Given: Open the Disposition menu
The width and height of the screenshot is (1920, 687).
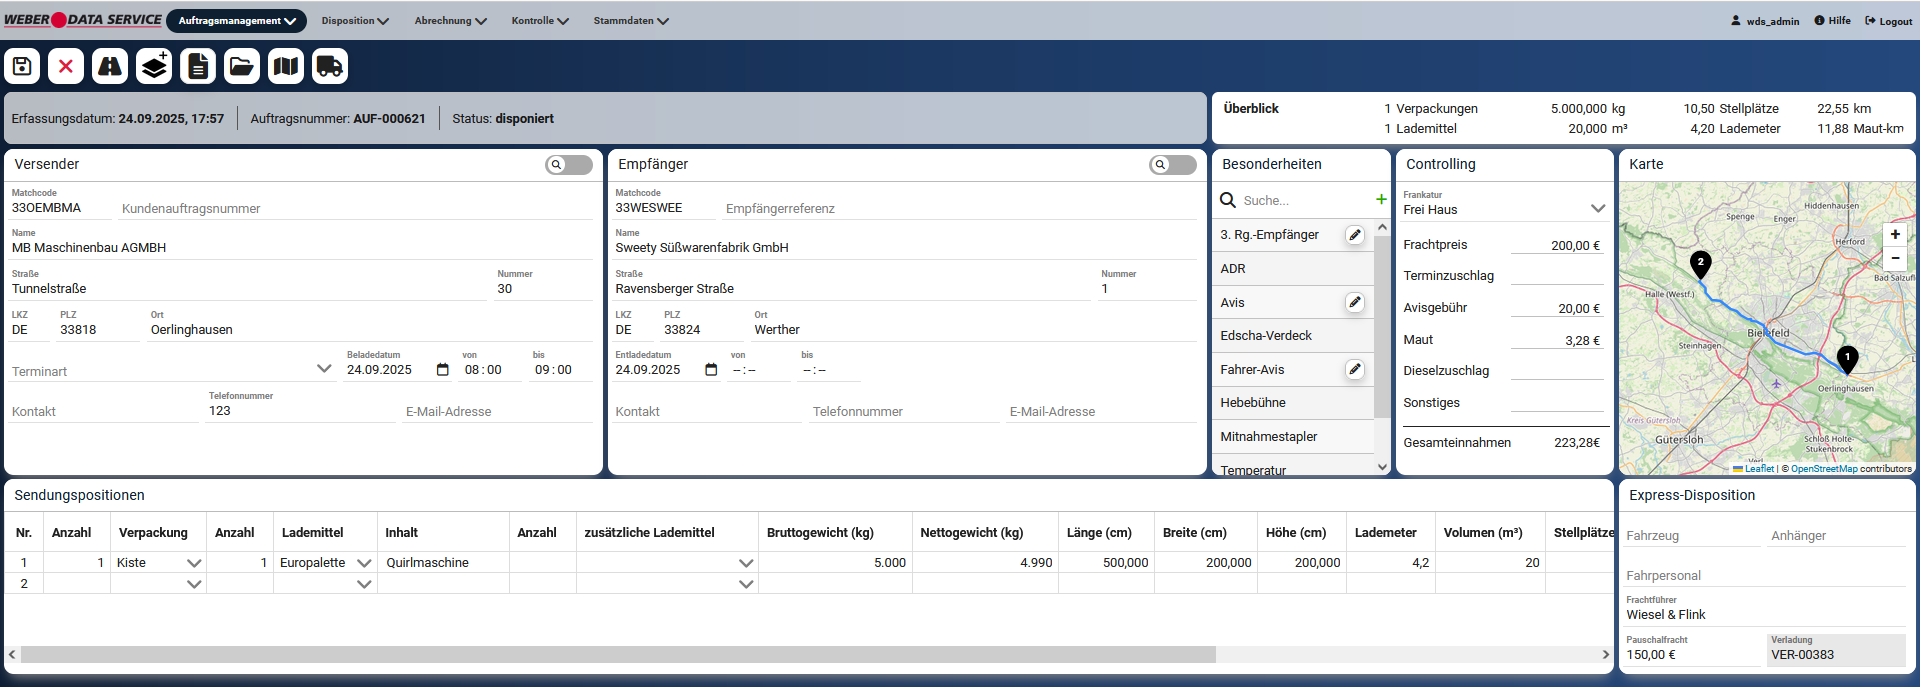Looking at the screenshot, I should (354, 21).
